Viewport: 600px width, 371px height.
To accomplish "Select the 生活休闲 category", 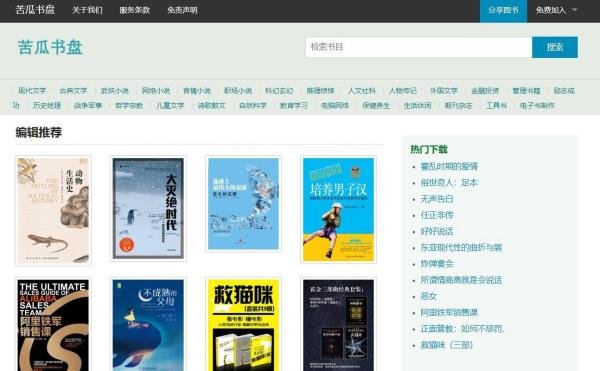I will click(x=417, y=105).
